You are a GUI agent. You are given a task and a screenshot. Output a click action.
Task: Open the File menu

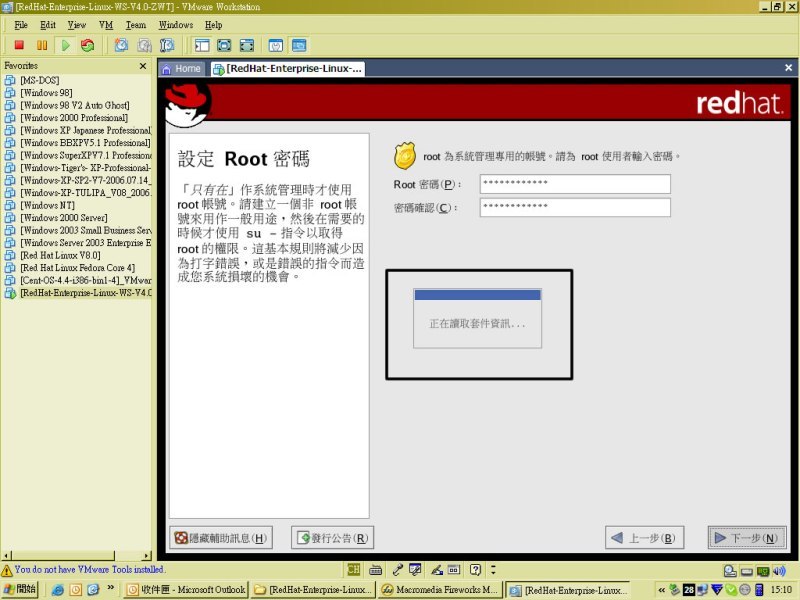[x=21, y=25]
